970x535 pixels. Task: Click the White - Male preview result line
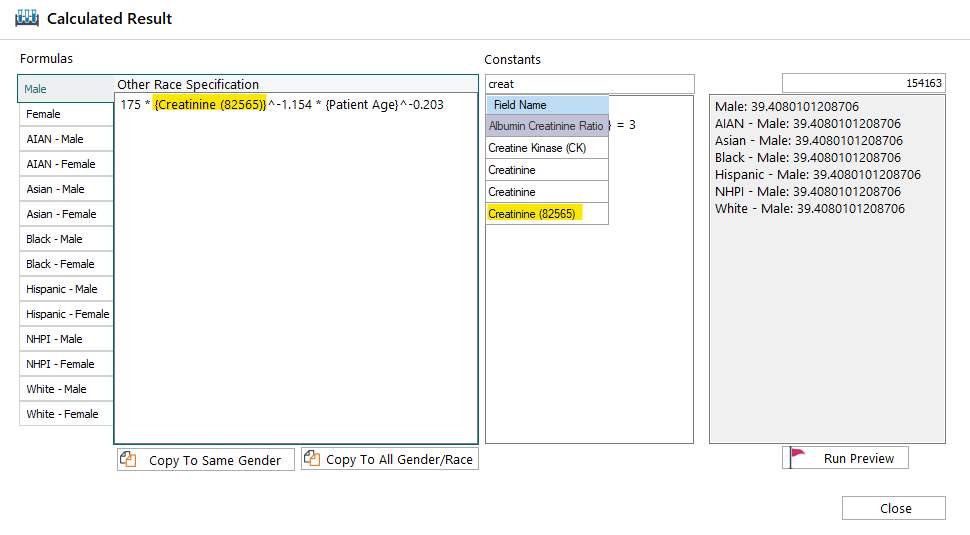[x=810, y=208]
